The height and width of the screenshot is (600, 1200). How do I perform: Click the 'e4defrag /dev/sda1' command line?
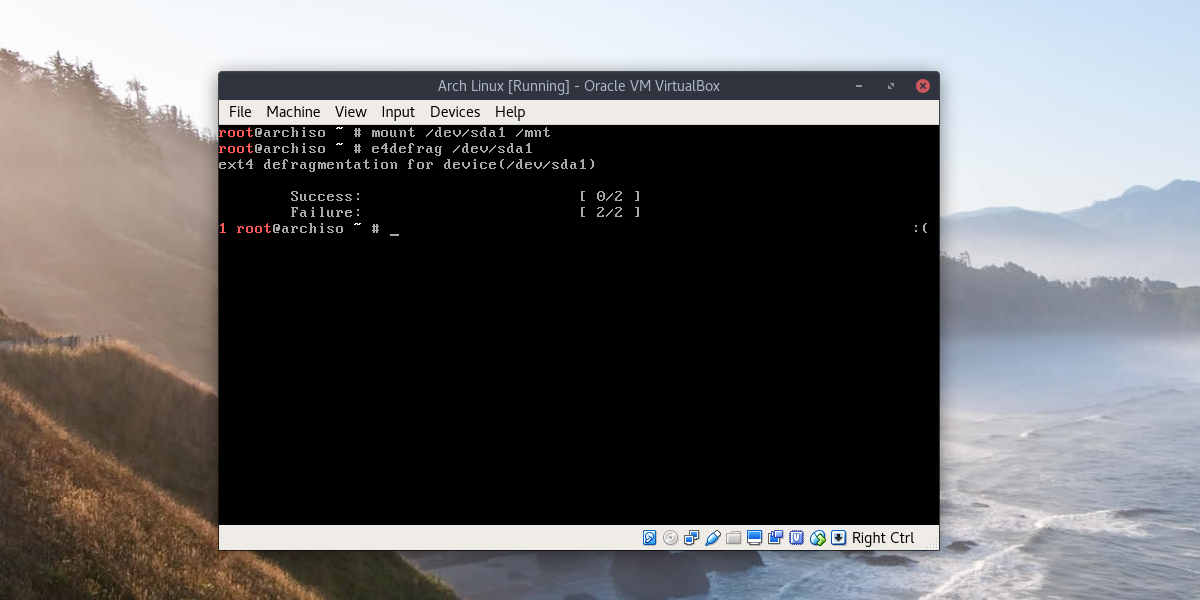click(452, 148)
